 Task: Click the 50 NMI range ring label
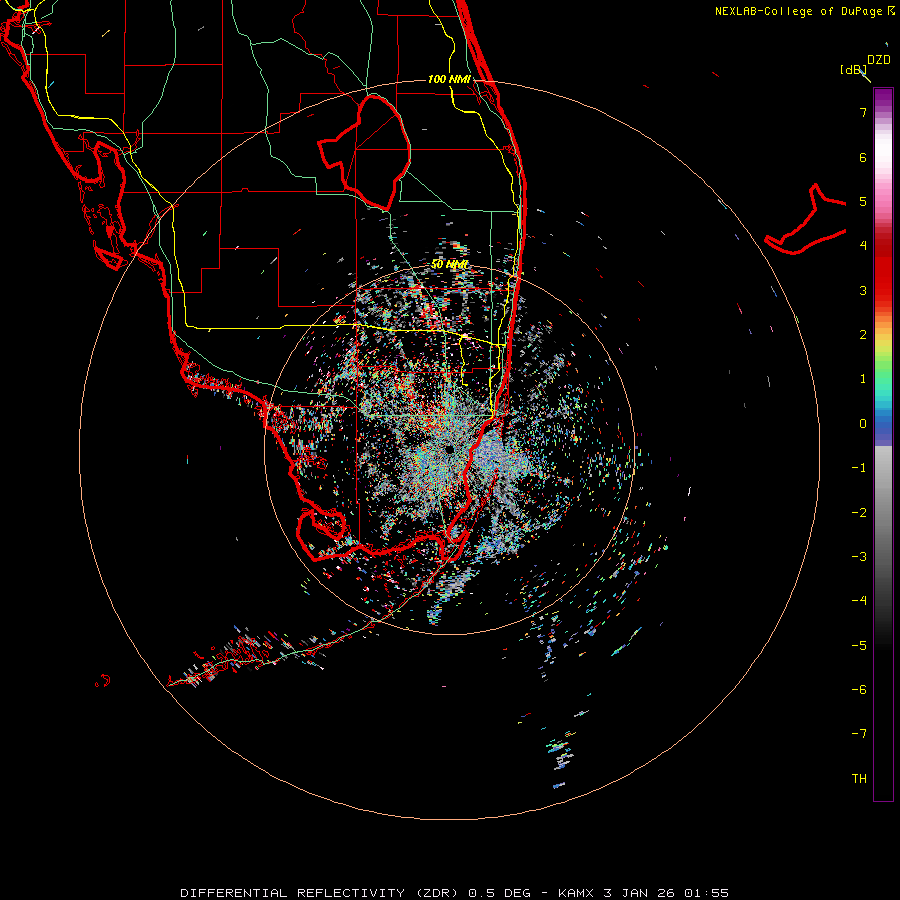point(449,265)
